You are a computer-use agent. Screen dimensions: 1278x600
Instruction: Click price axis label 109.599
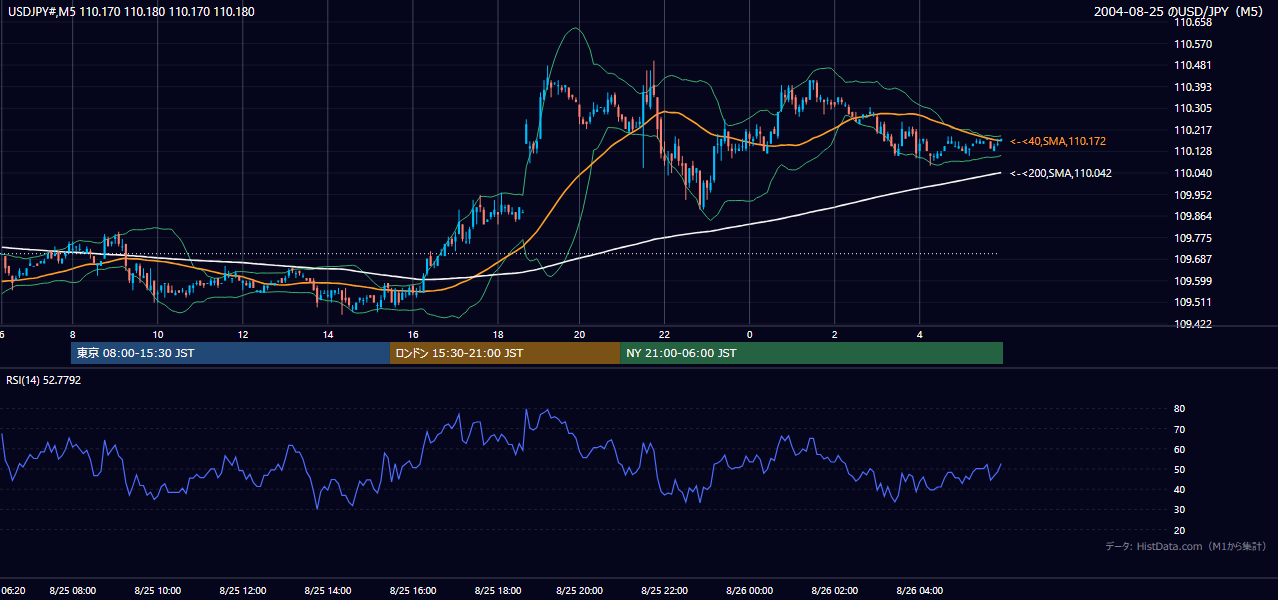point(1193,281)
